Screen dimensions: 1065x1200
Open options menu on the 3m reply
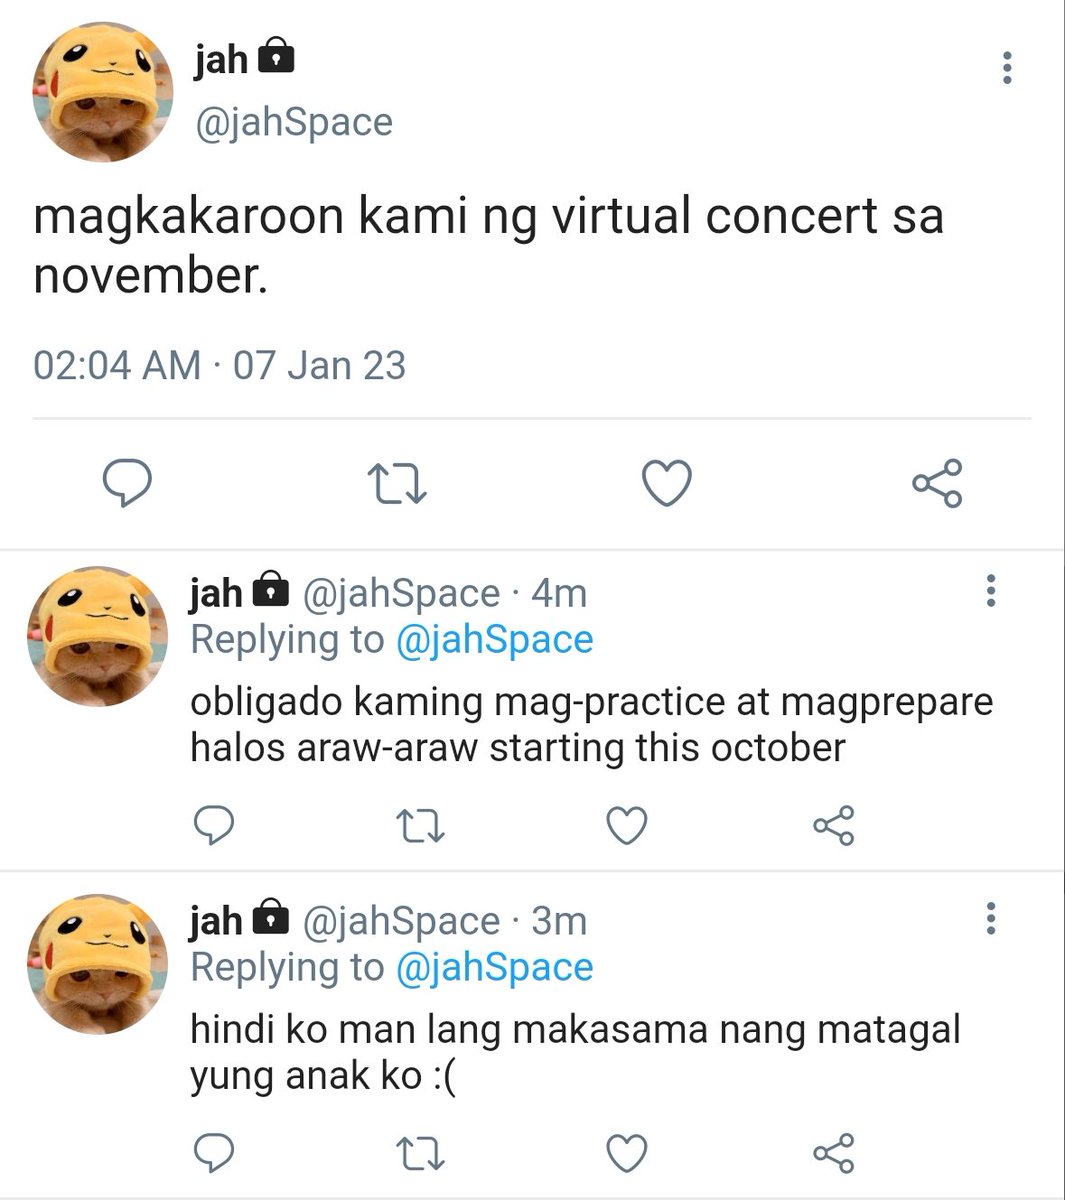tap(990, 918)
